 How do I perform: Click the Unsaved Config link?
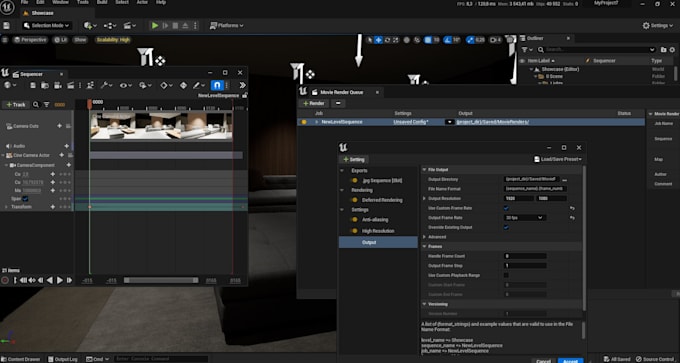click(411, 122)
